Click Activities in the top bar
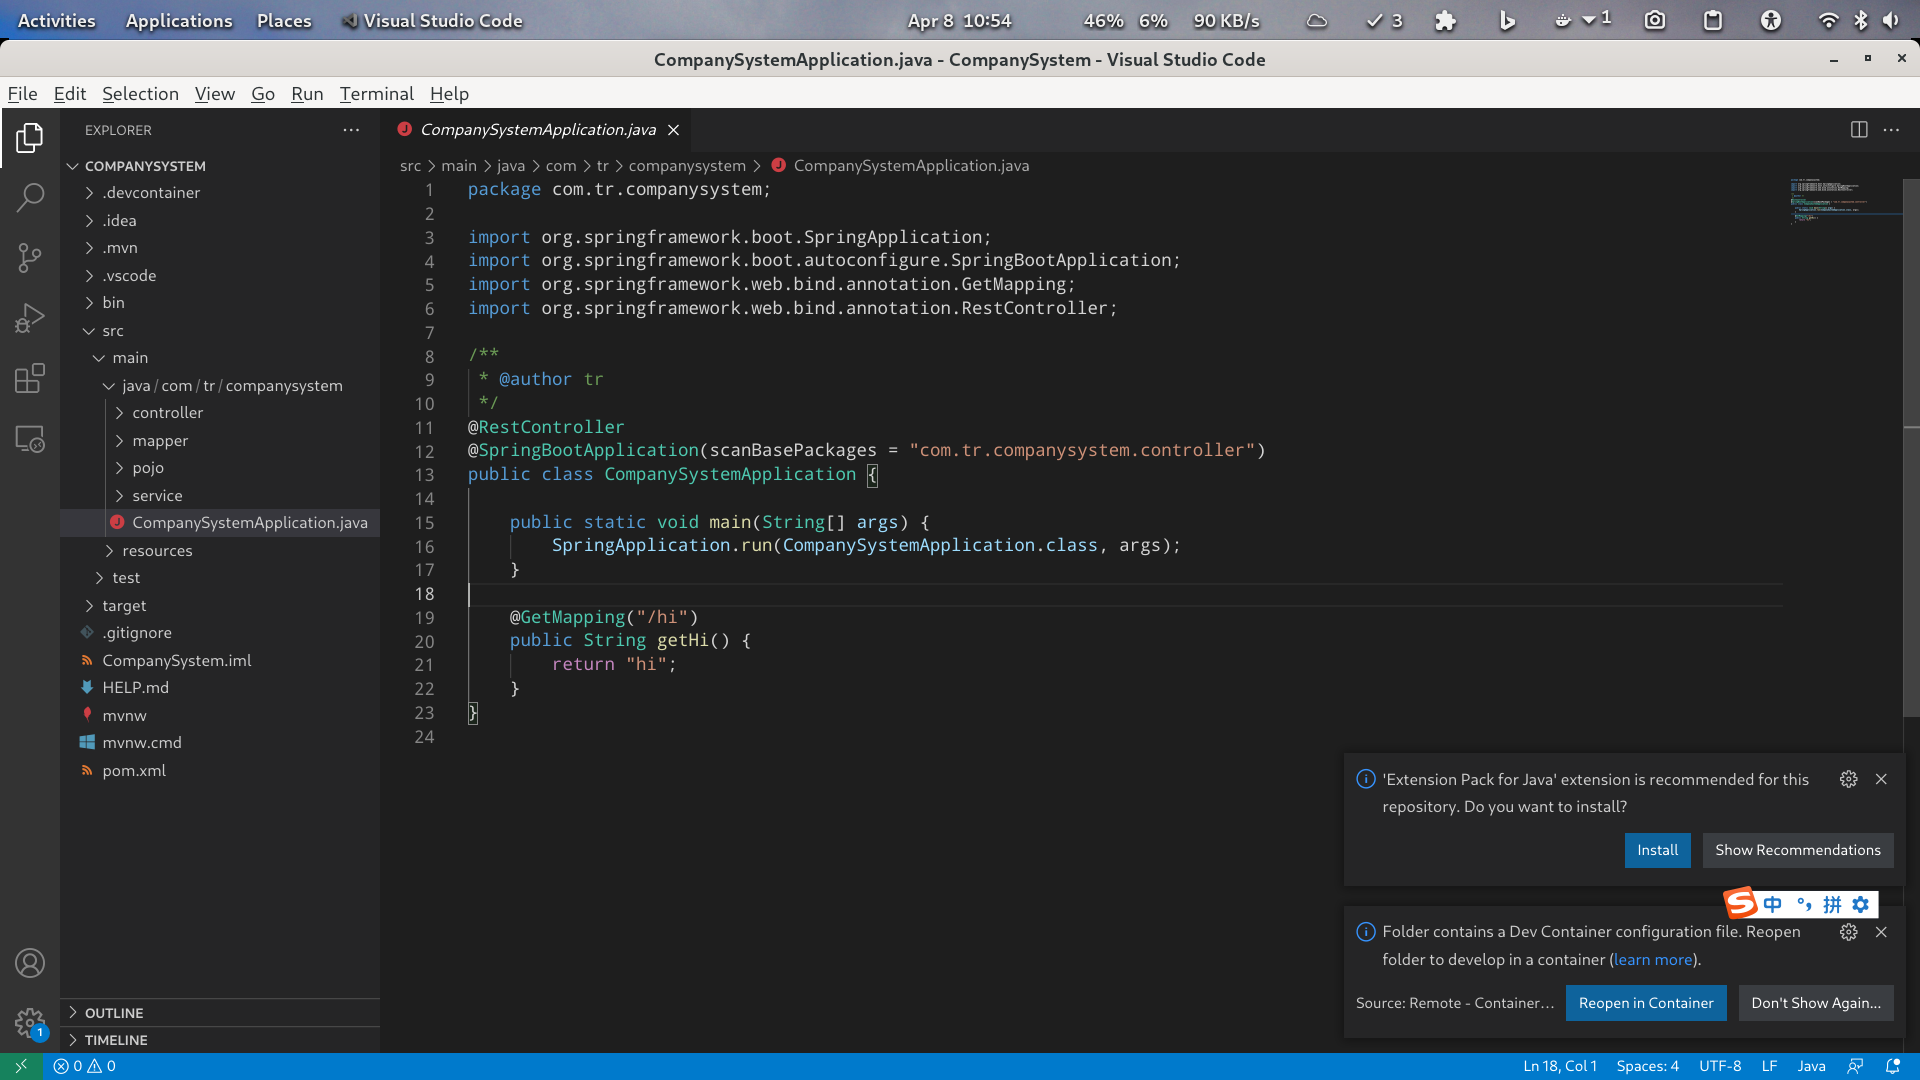Screen dimensions: 1920x1080 tap(57, 20)
